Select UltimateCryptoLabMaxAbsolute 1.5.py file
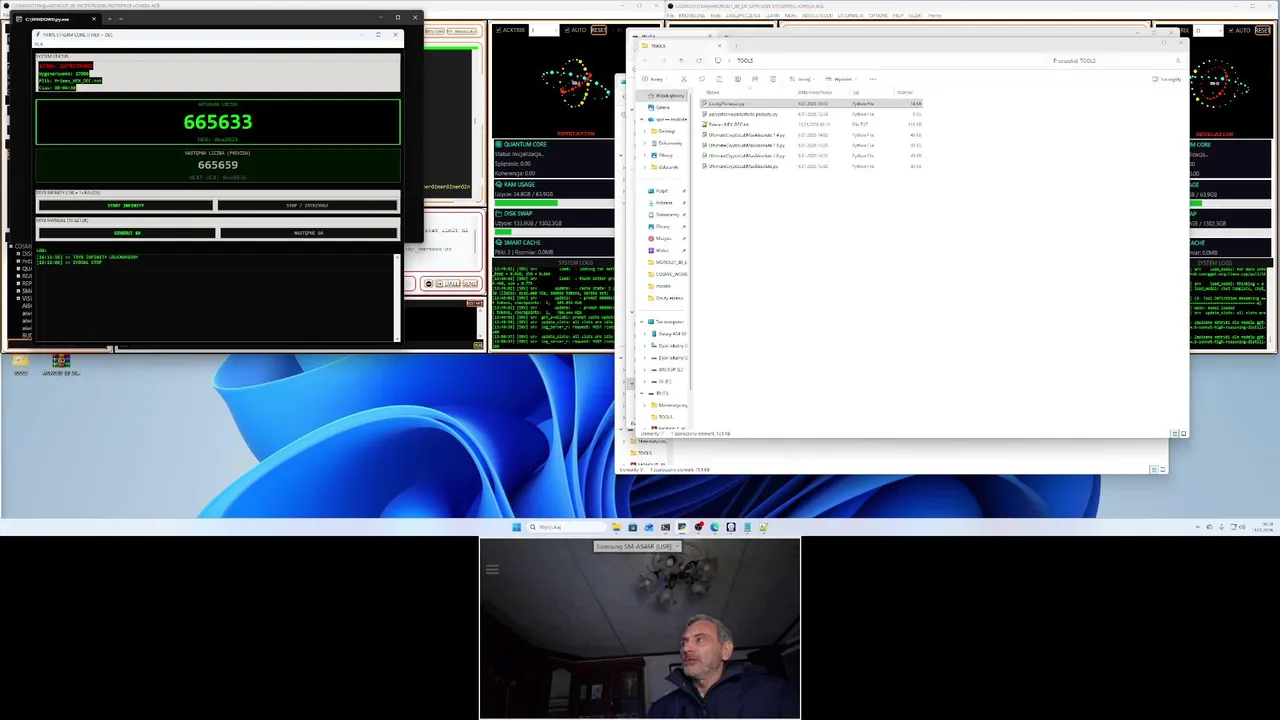This screenshot has width=1280, height=720. coord(745,145)
